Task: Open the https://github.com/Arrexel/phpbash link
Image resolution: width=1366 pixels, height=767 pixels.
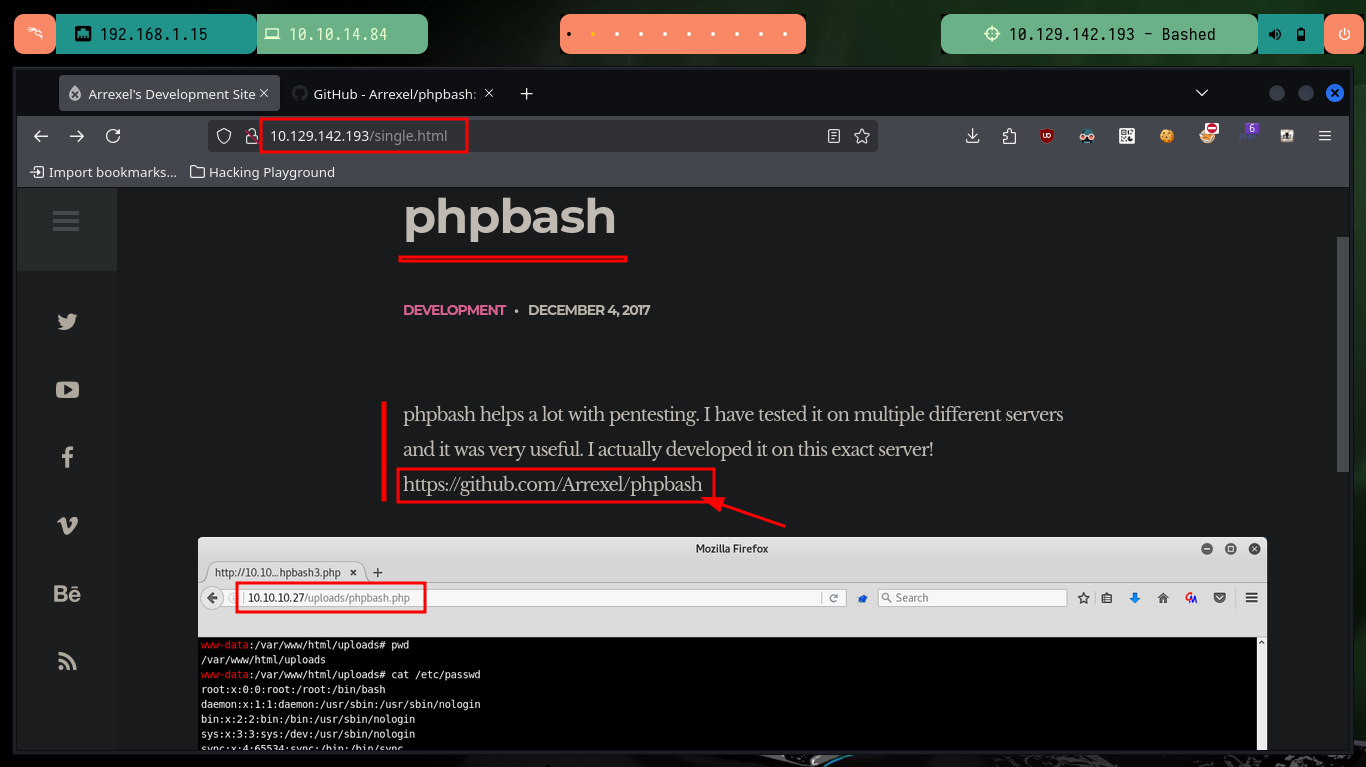Action: tap(553, 485)
